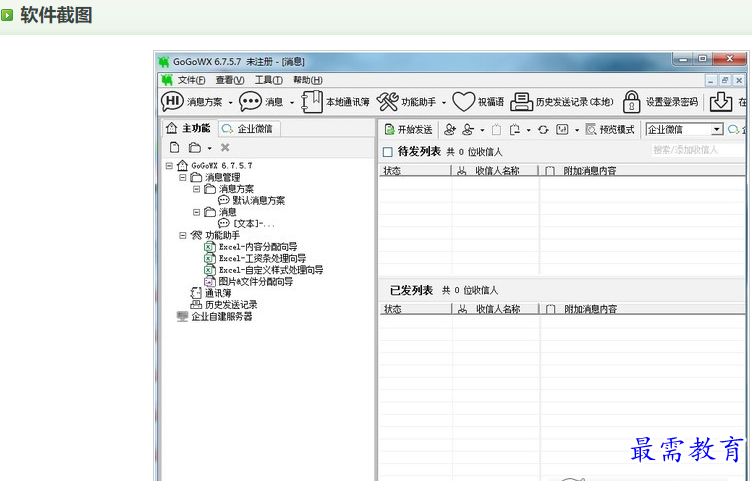Click the add recipient person icon
Image resolution: width=752 pixels, height=481 pixels.
pos(449,129)
